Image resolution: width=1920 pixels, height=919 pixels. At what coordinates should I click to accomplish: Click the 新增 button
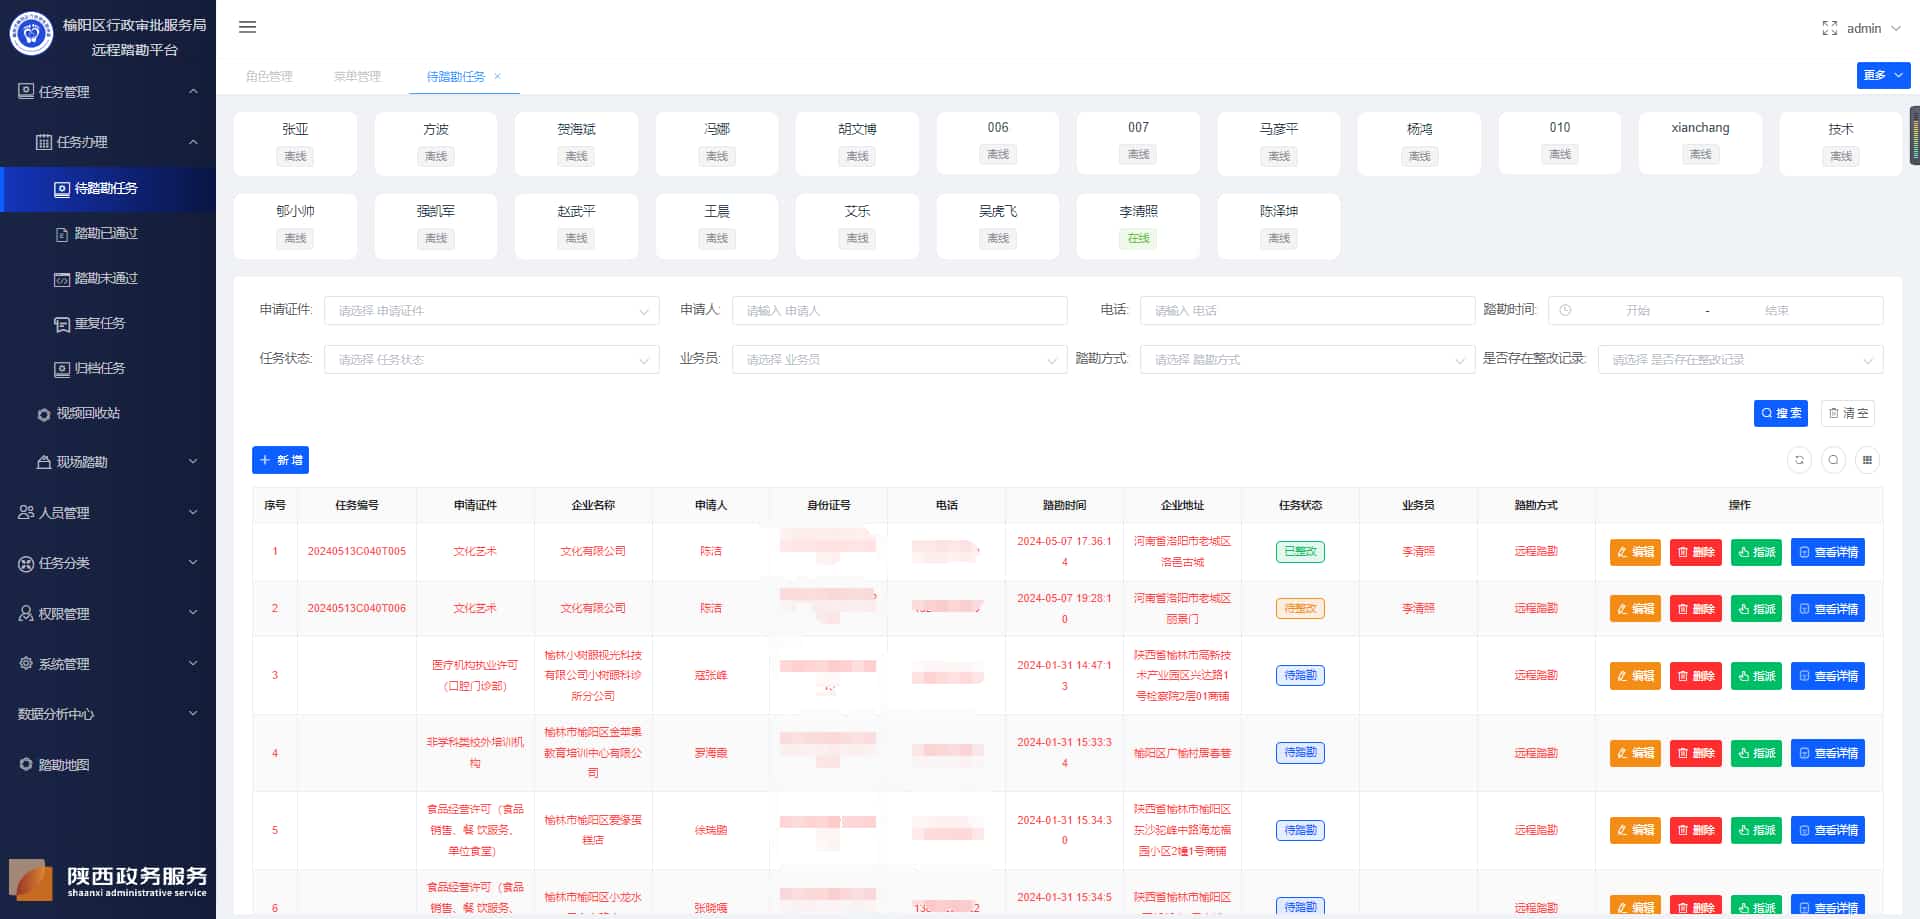(x=280, y=460)
